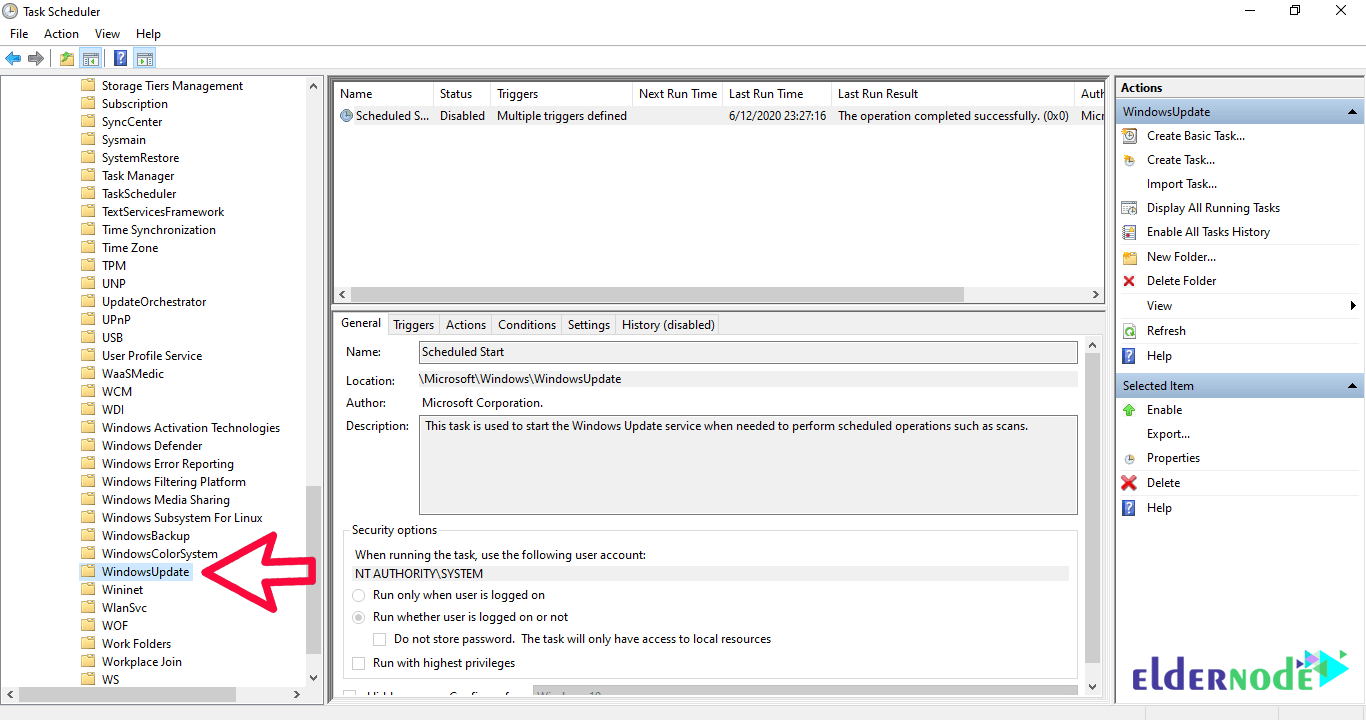Click red Delete icon under Selected Item
Screen dimensions: 1366x720
click(1129, 483)
